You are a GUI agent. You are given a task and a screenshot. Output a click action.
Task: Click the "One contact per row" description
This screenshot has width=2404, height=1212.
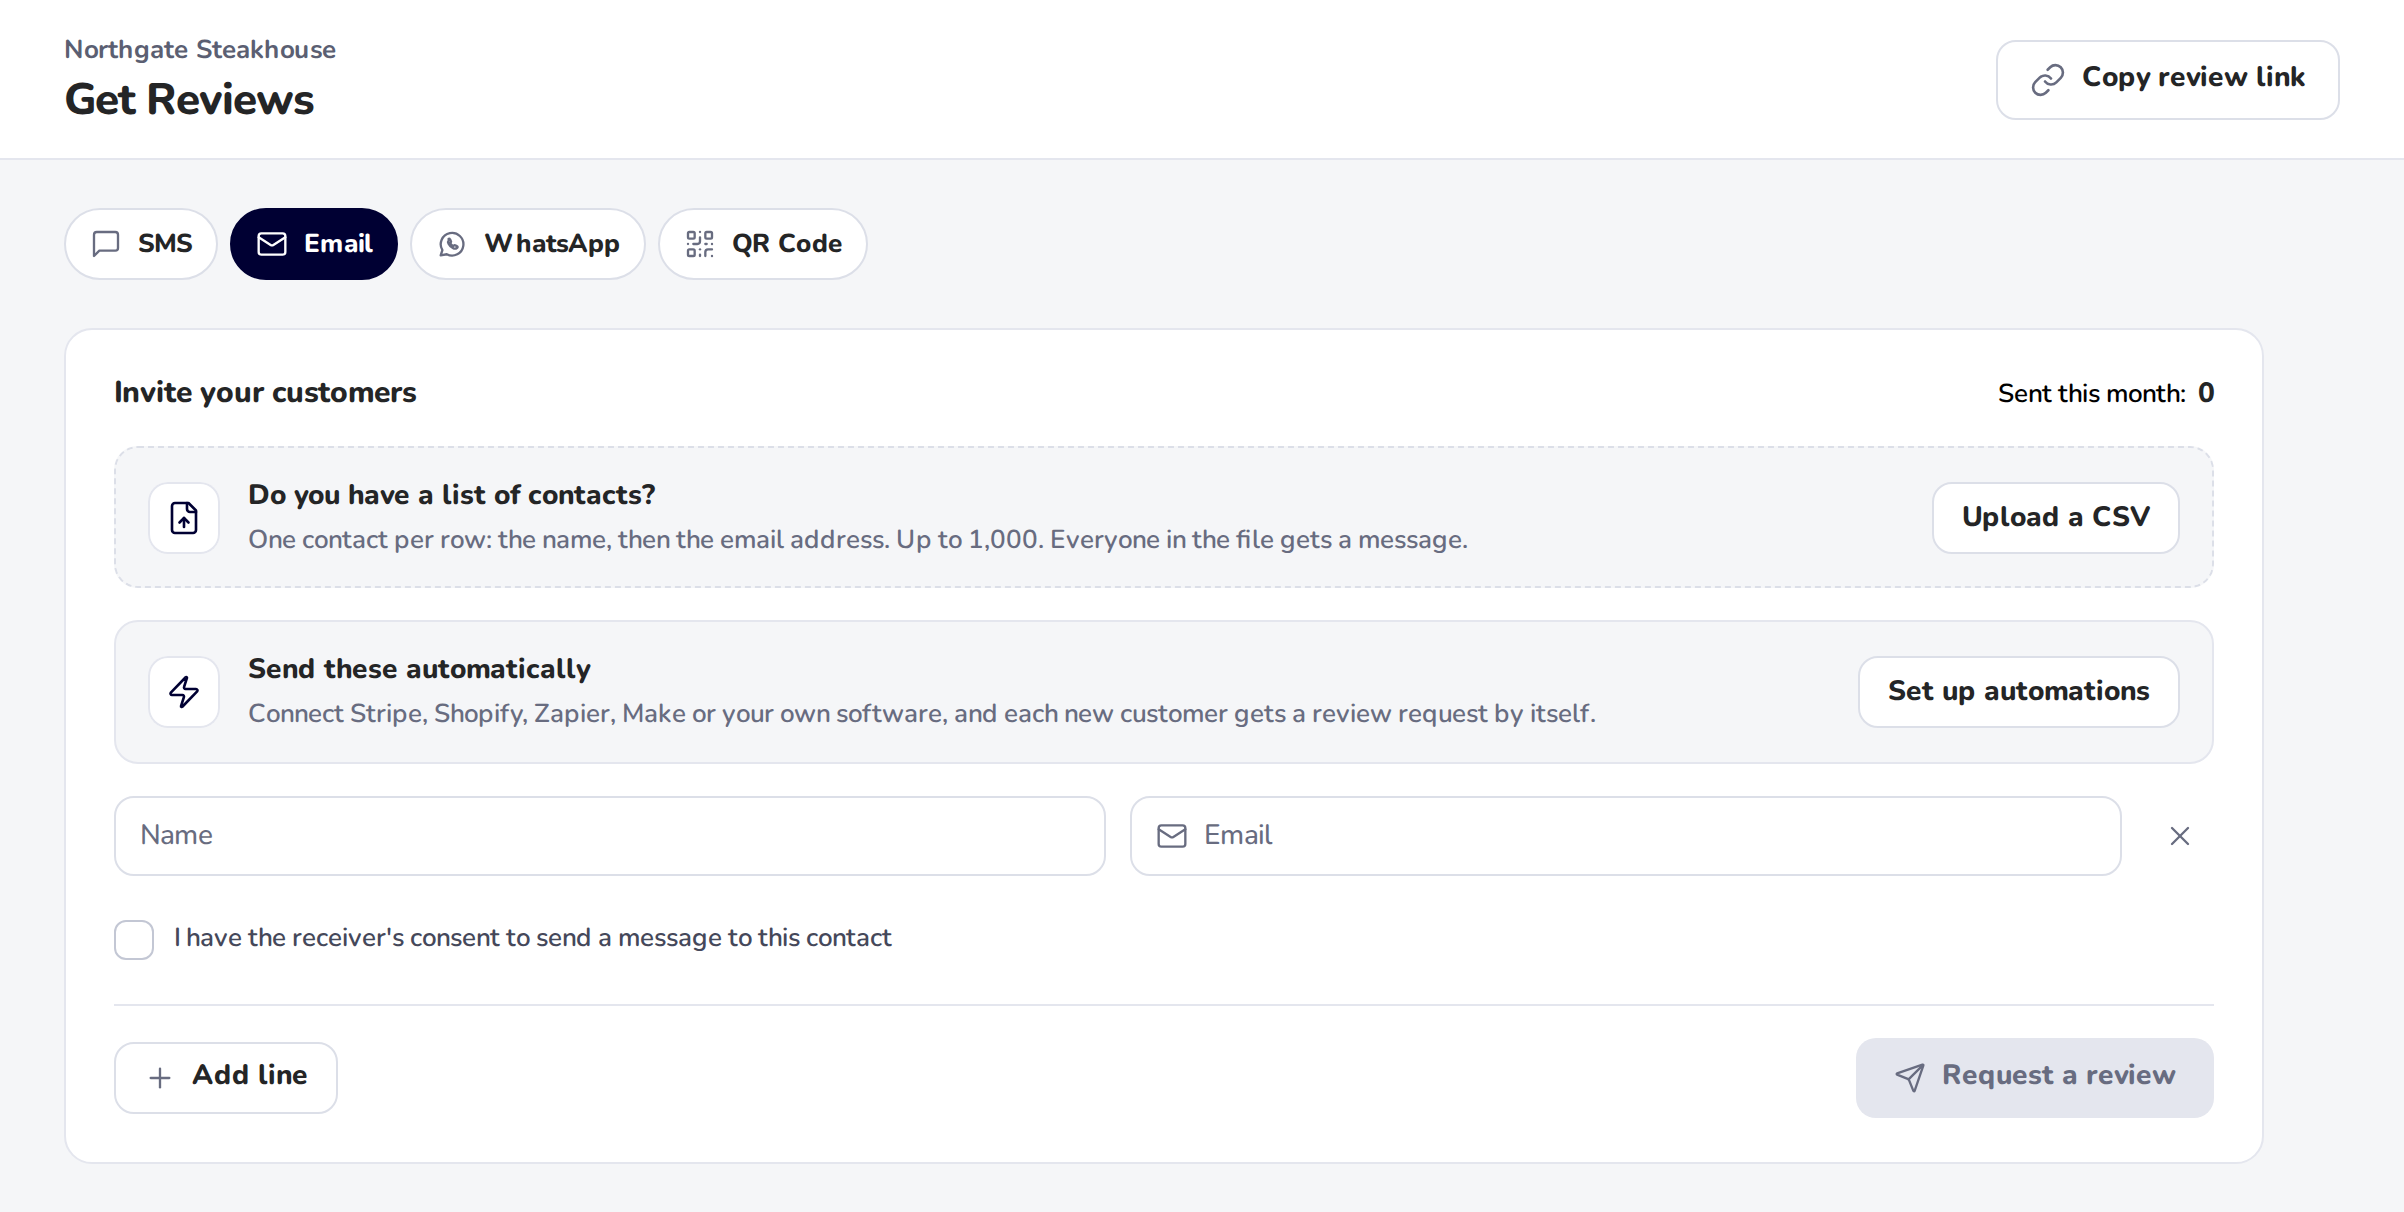(858, 540)
